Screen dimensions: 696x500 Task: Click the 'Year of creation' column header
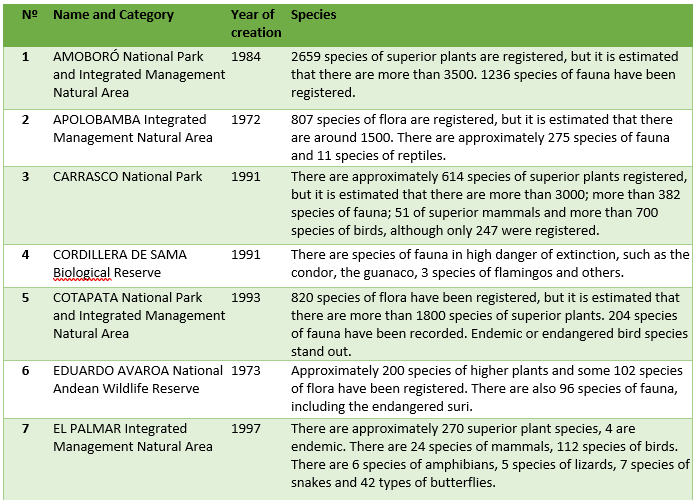[256, 24]
